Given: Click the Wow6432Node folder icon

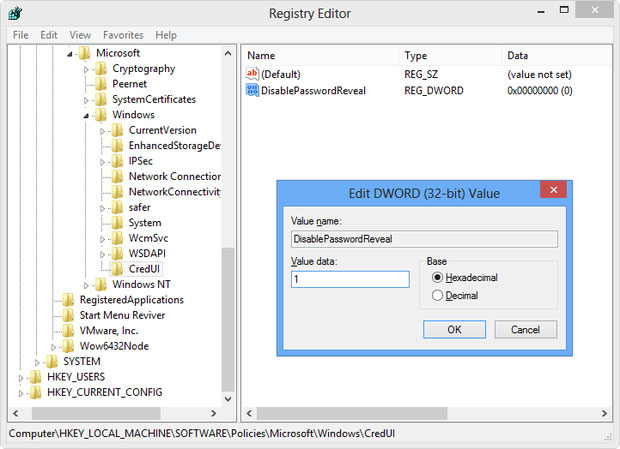Looking at the screenshot, I should tap(68, 346).
